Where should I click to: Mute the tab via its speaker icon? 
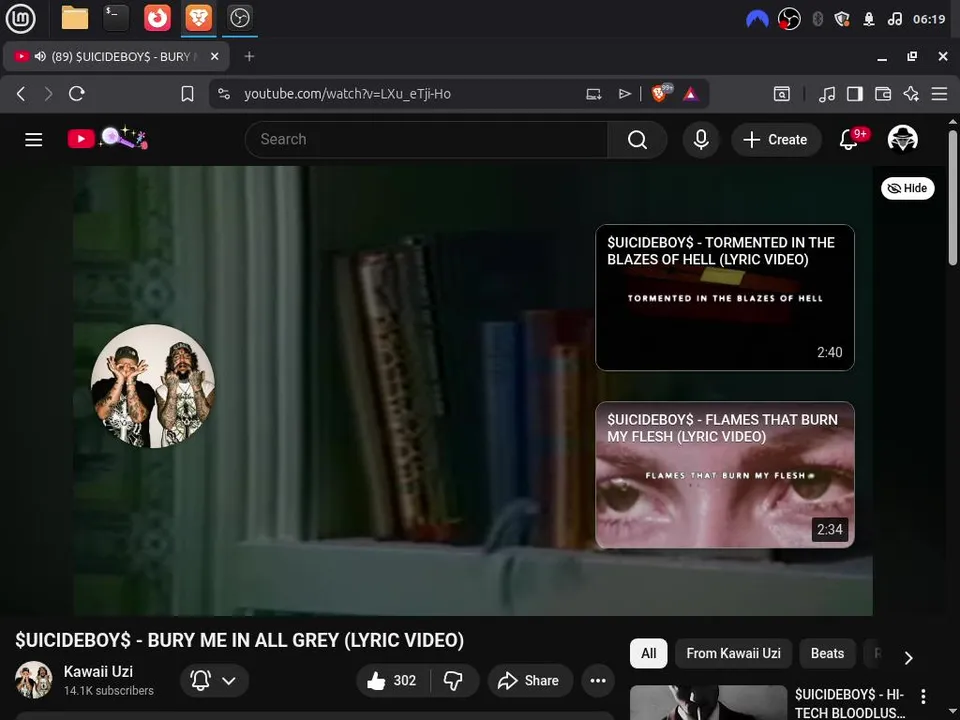click(40, 56)
